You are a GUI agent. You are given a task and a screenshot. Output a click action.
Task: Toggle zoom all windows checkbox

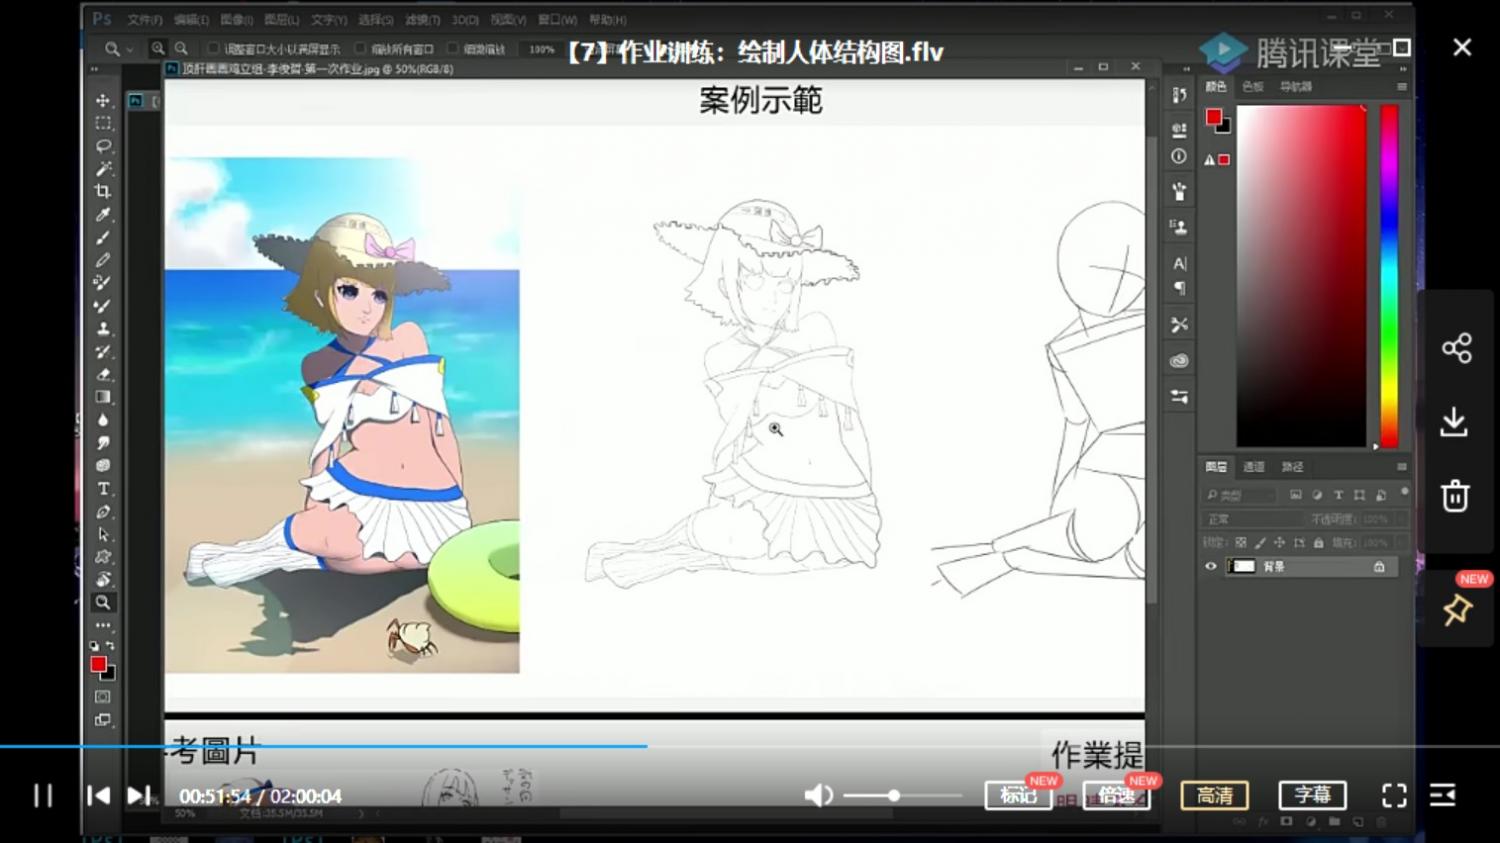pyautogui.click(x=360, y=48)
